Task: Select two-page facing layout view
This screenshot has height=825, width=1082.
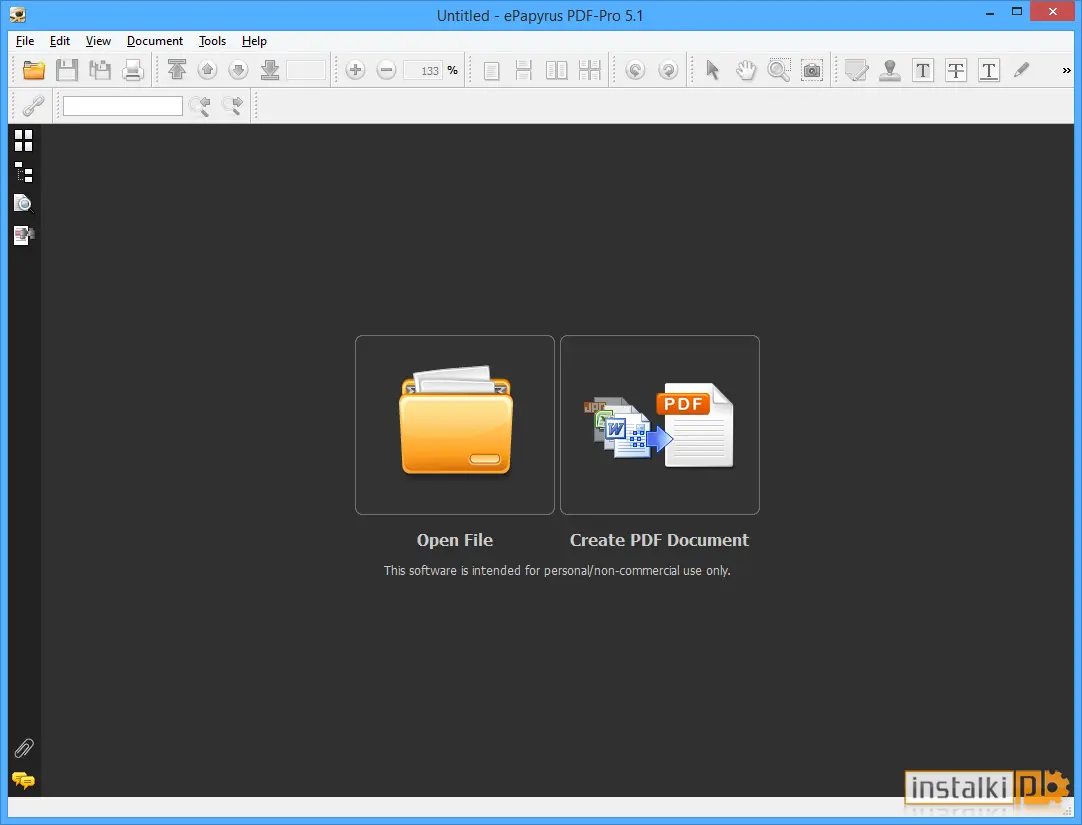Action: [x=556, y=70]
